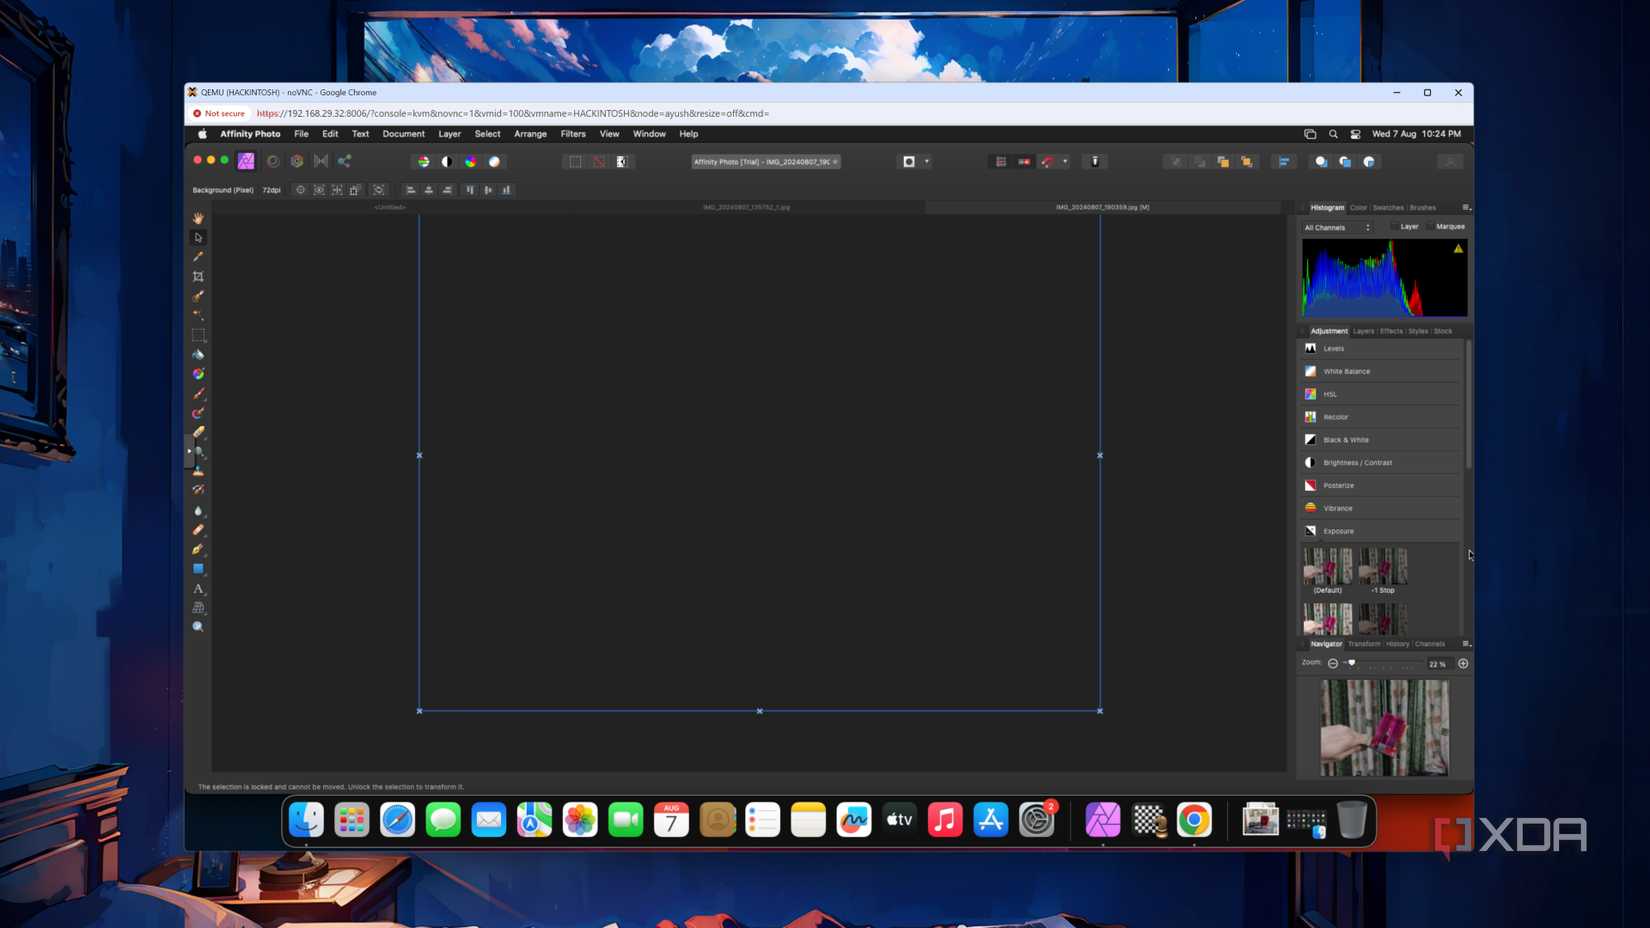The image size is (1650, 928).
Task: Open the Filters menu
Action: tap(572, 133)
